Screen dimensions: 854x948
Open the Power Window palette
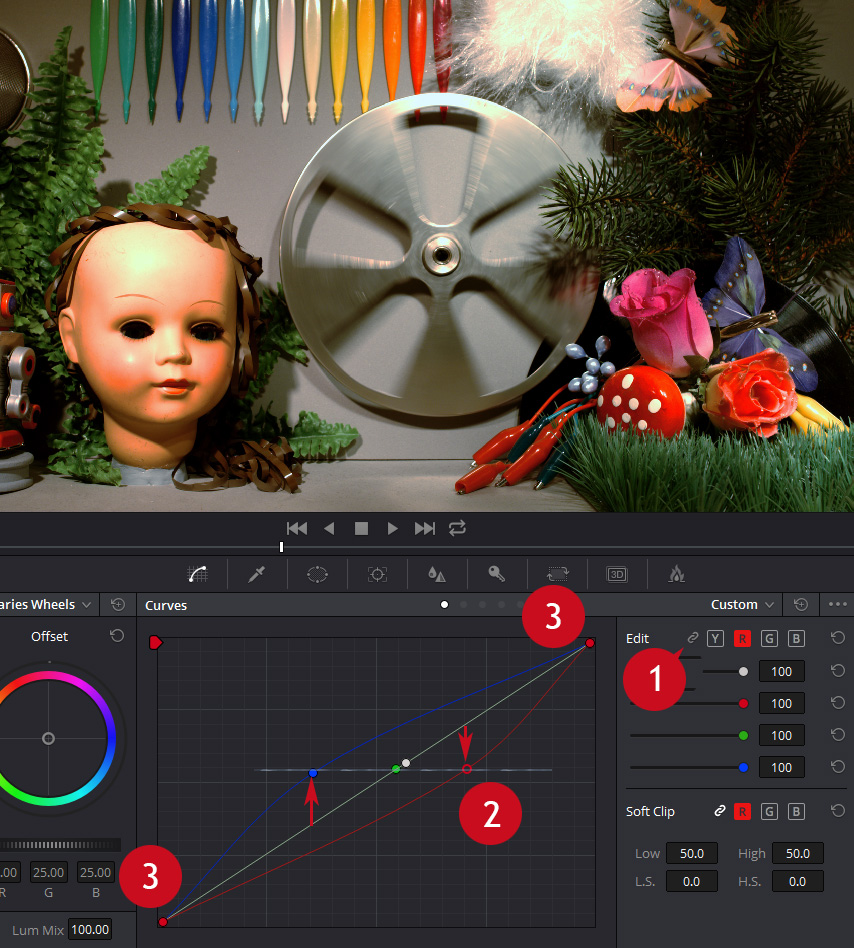(x=317, y=574)
